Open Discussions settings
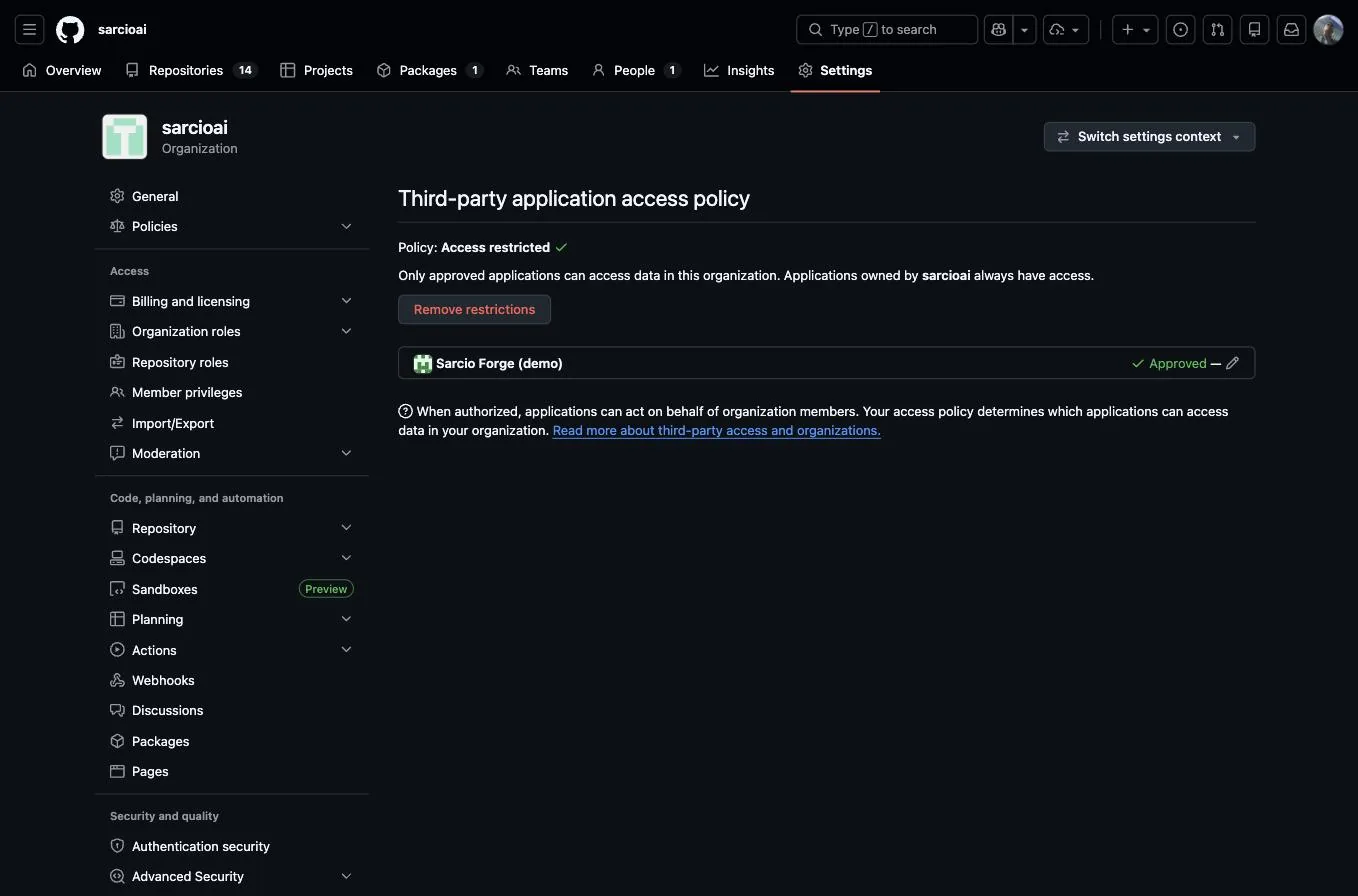The height and width of the screenshot is (896, 1358). coord(231,710)
